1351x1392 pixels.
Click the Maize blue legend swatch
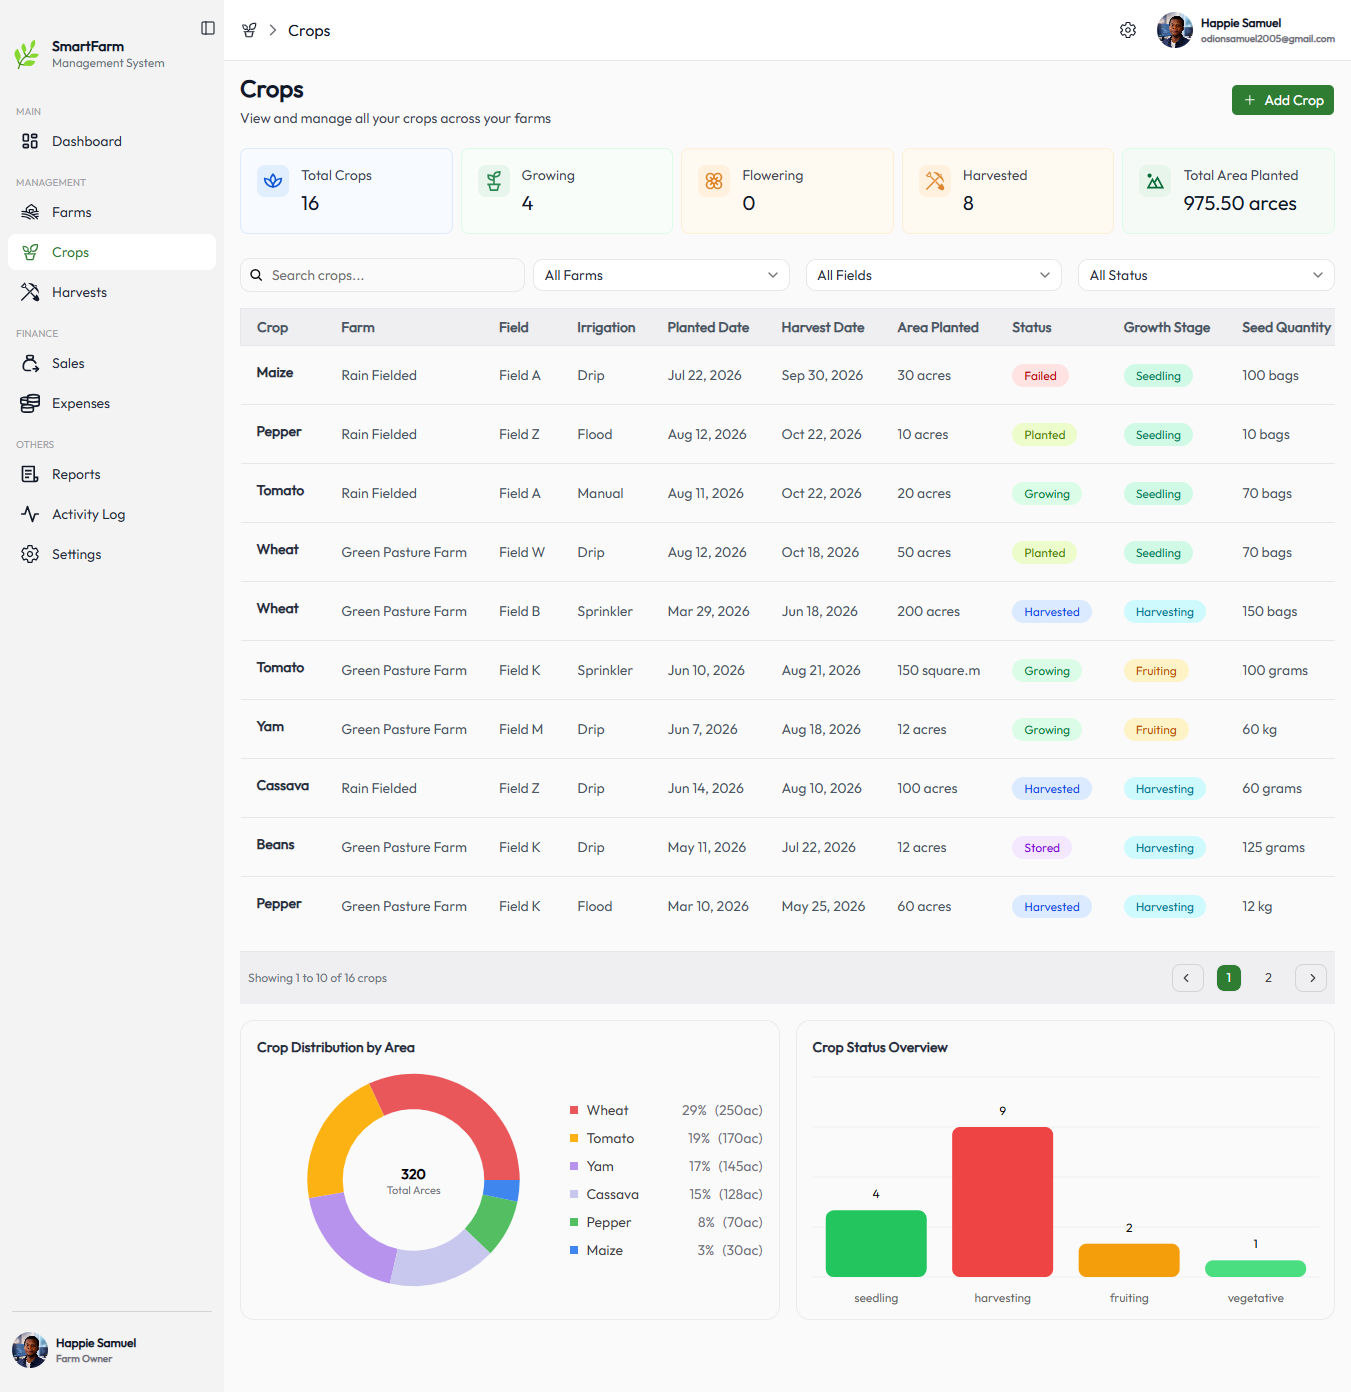[574, 1250]
